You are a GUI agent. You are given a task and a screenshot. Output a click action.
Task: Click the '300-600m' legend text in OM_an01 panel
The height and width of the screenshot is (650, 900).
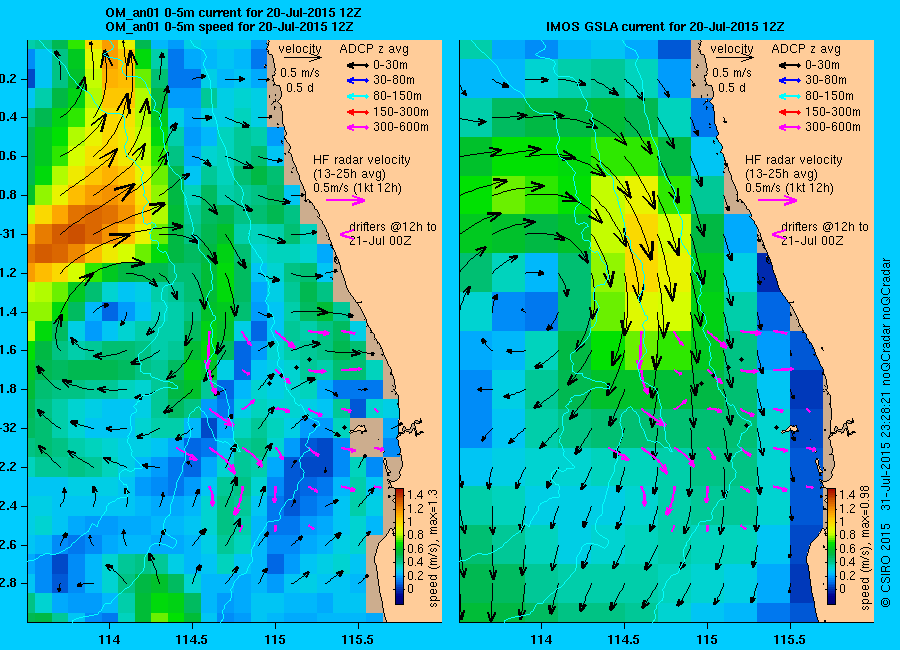tap(401, 127)
